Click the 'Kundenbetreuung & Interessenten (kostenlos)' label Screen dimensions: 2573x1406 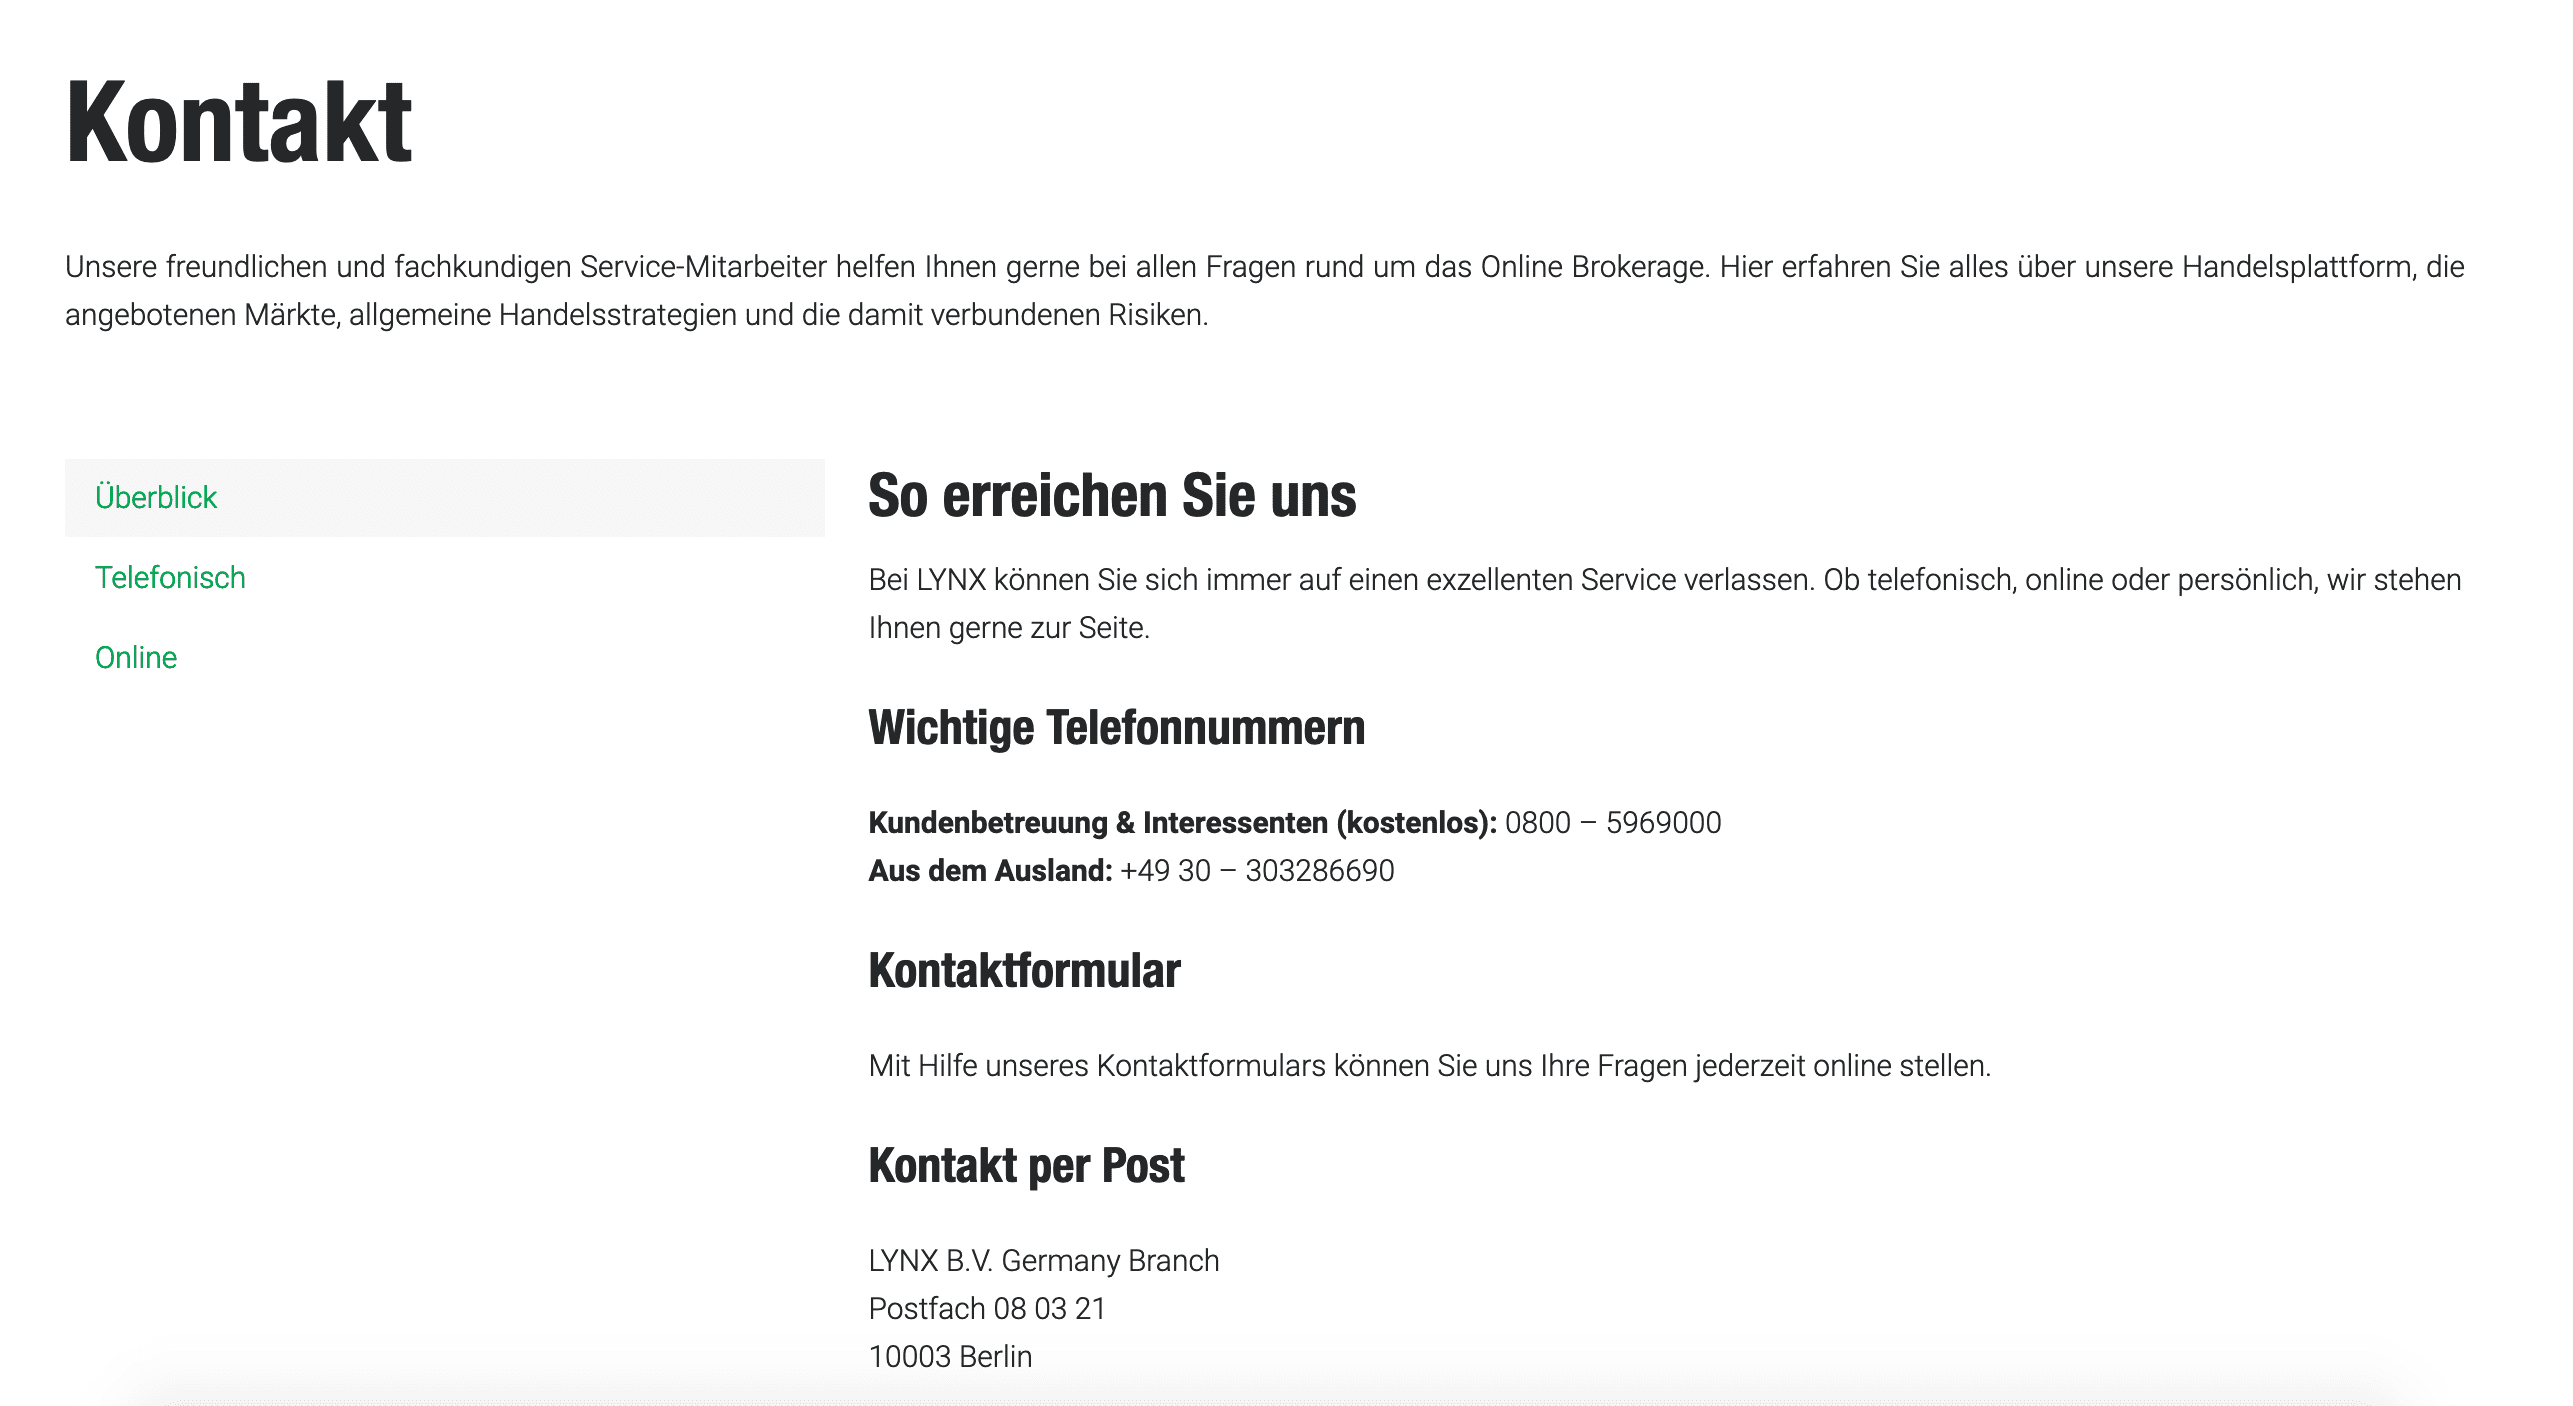(1182, 822)
